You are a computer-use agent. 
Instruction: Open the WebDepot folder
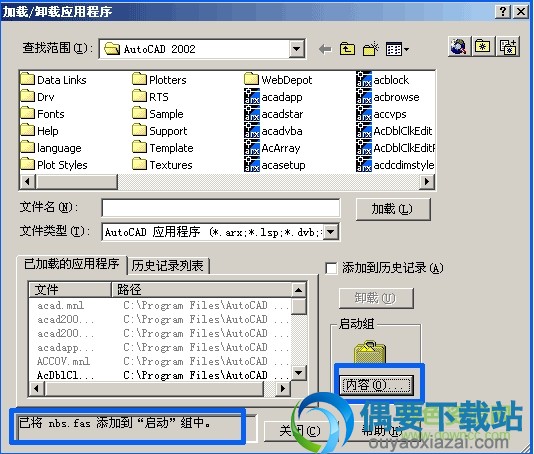(278, 80)
